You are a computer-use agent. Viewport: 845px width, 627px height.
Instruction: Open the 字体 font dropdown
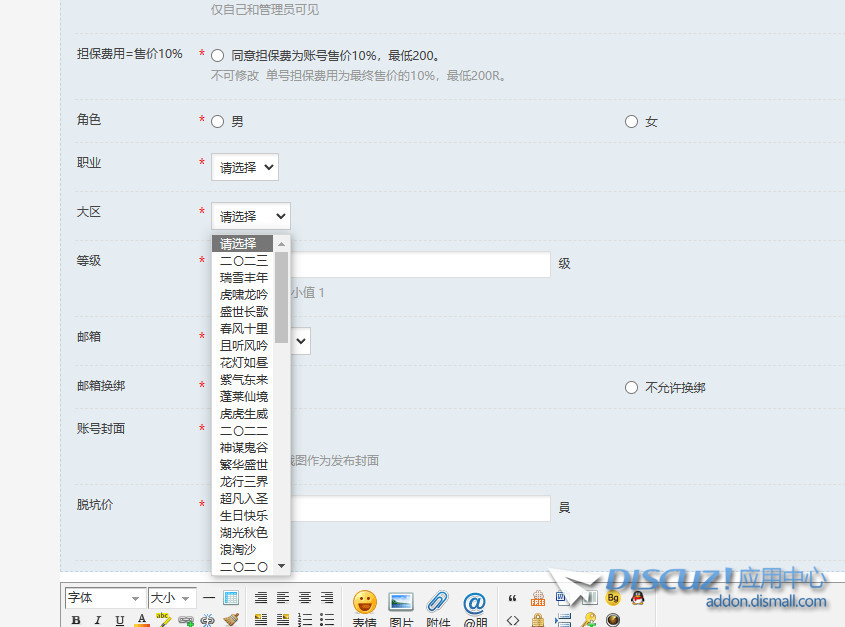click(104, 597)
